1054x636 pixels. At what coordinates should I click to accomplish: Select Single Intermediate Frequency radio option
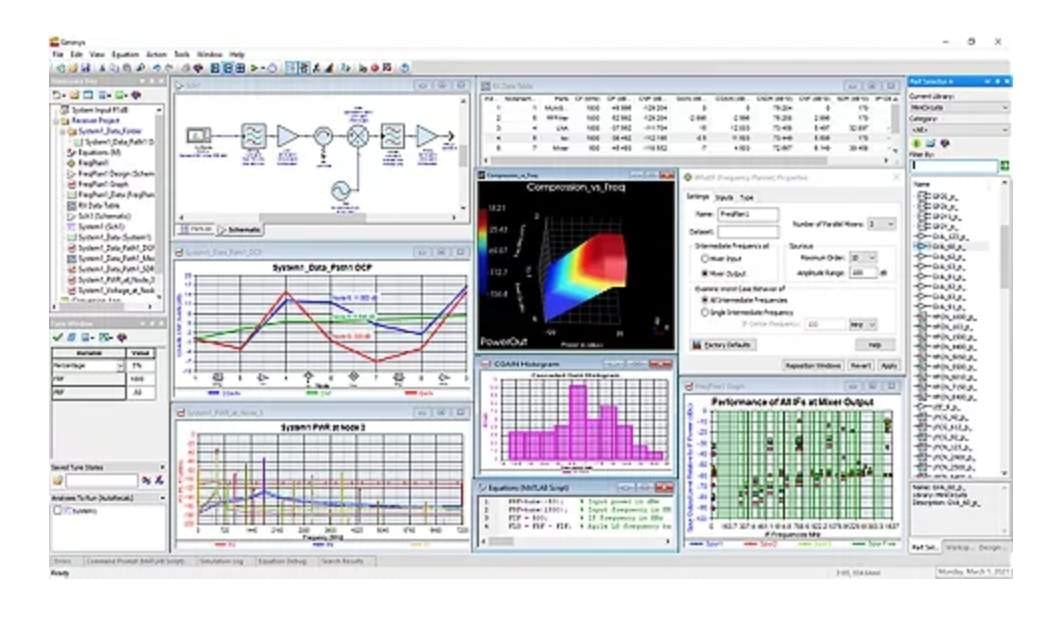tap(705, 313)
